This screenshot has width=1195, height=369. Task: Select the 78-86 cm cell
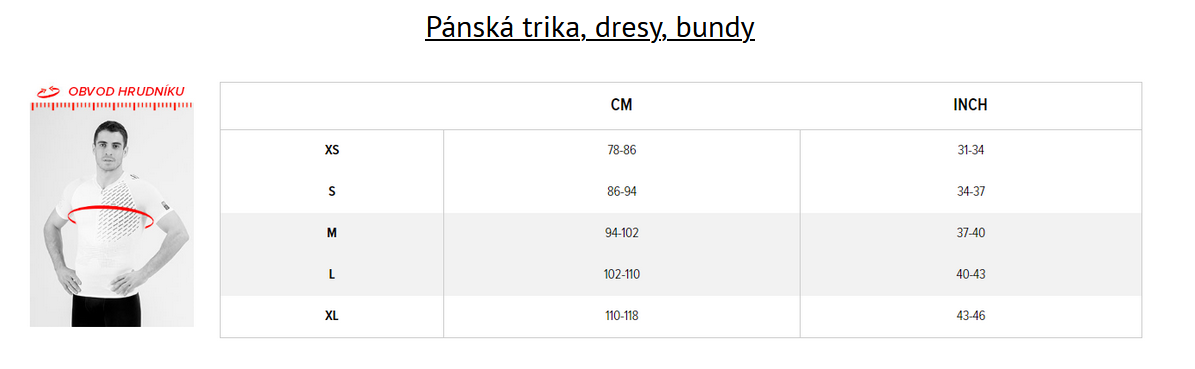pyautogui.click(x=621, y=150)
